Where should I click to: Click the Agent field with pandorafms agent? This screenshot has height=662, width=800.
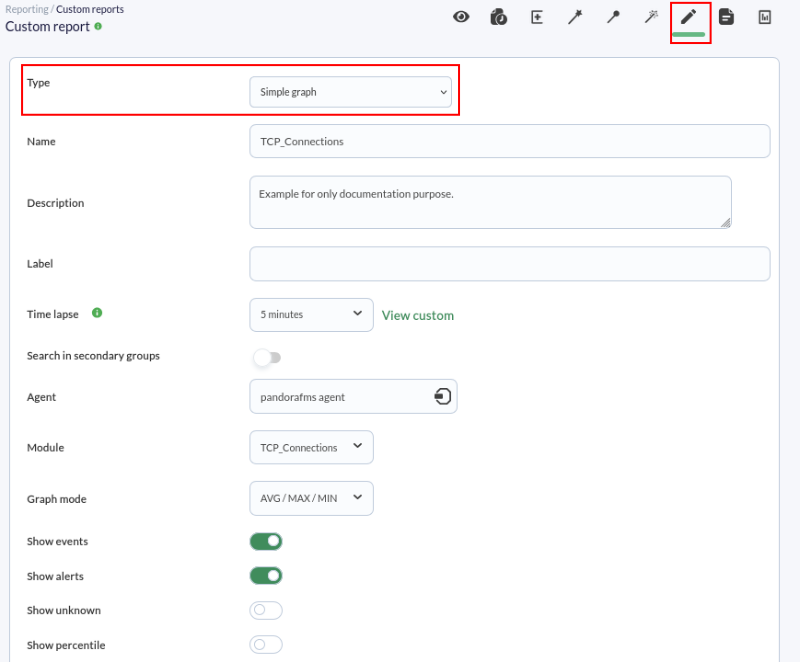tap(353, 396)
